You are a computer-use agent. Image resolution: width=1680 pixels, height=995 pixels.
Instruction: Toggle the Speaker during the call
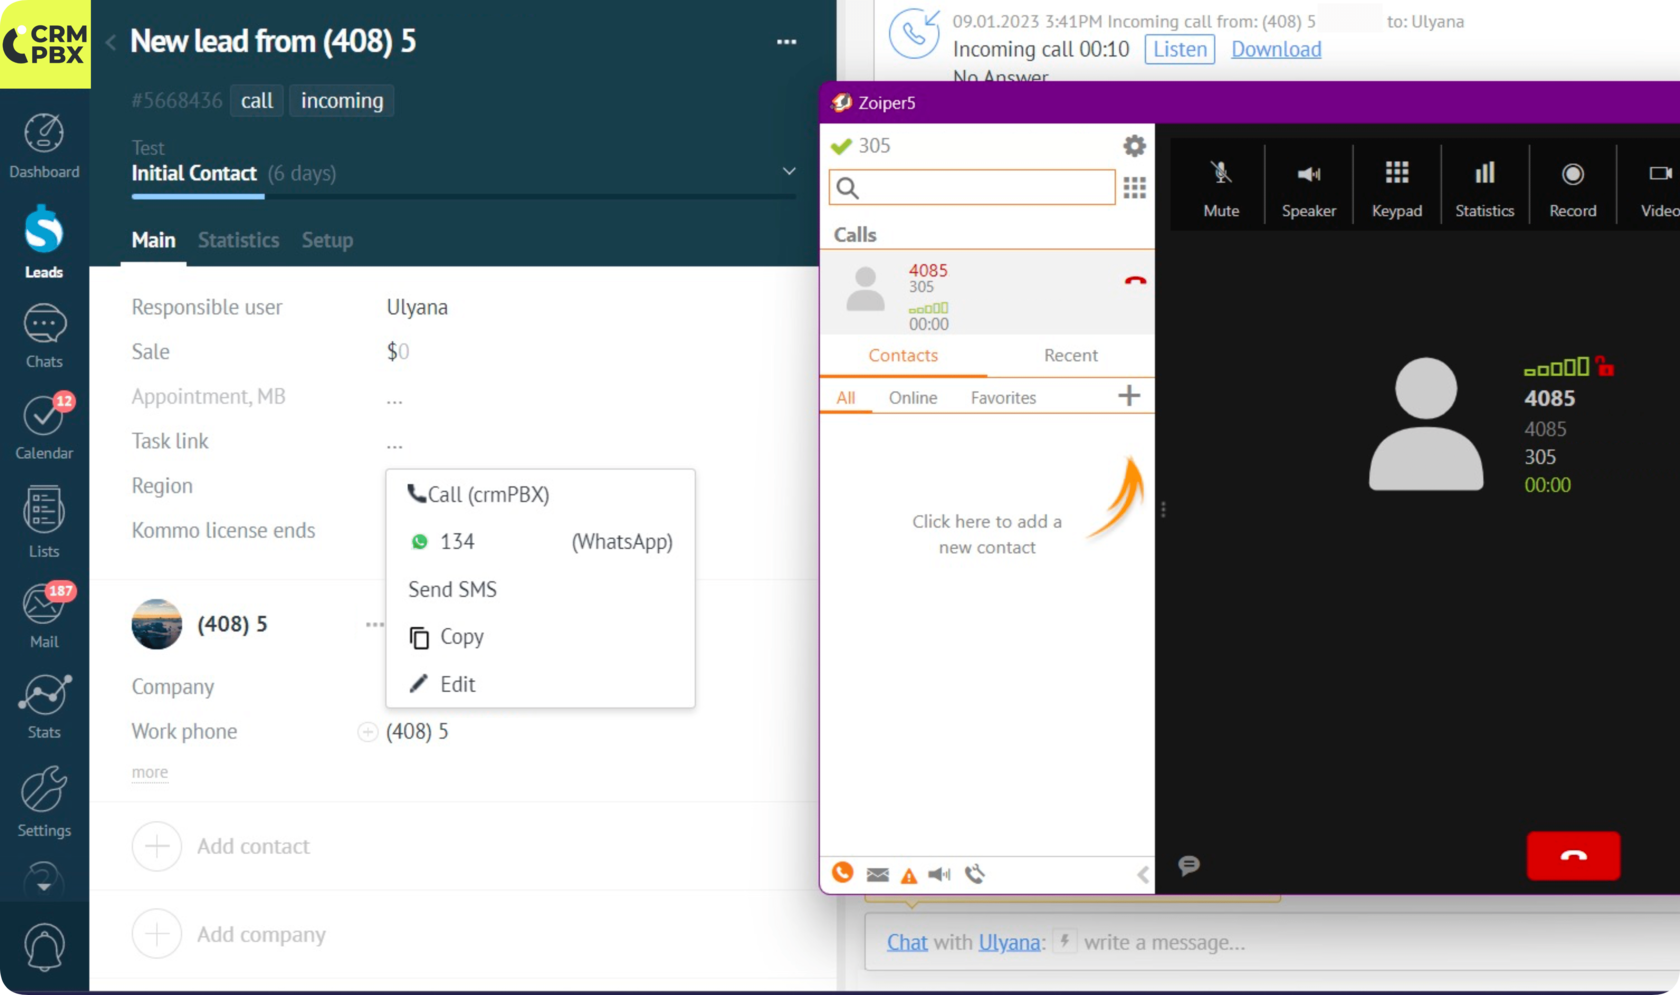point(1308,187)
